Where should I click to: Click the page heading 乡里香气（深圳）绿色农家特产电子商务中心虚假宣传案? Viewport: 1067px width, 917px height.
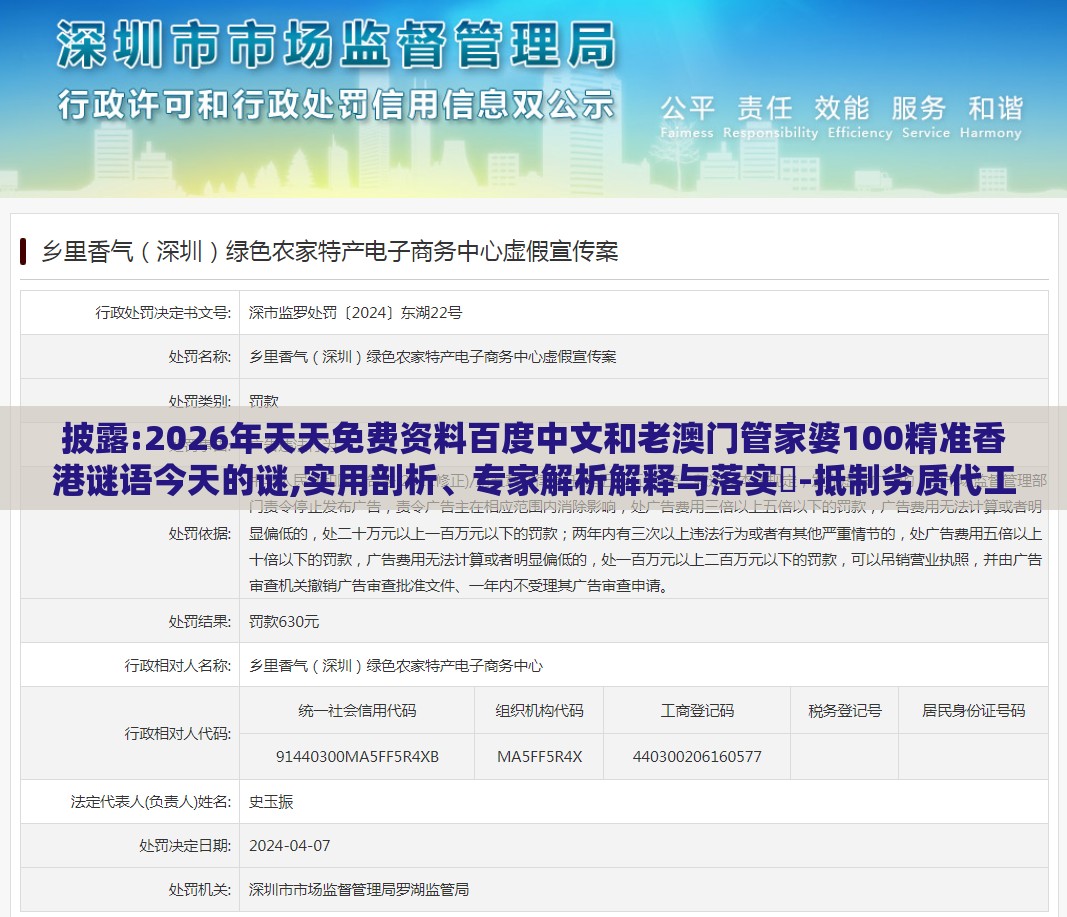pos(329,252)
